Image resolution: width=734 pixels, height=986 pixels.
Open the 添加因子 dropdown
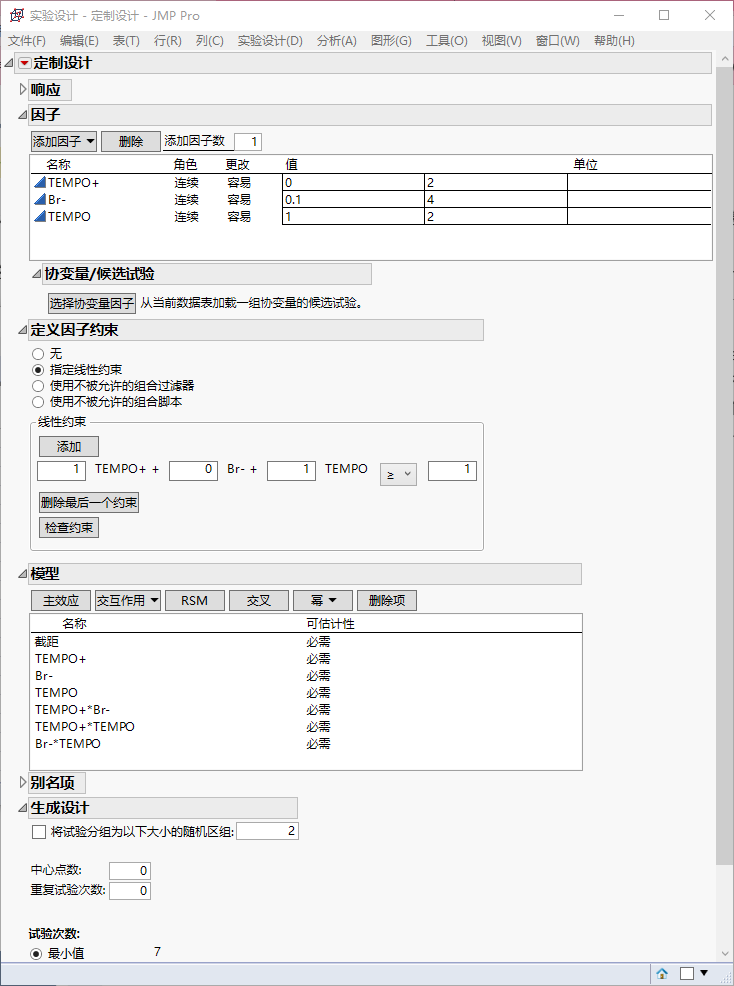(64, 141)
